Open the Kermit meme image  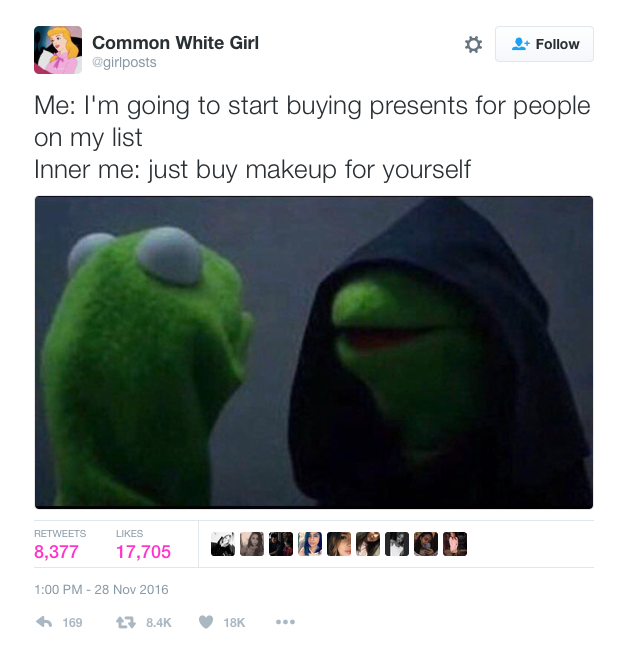click(314, 352)
